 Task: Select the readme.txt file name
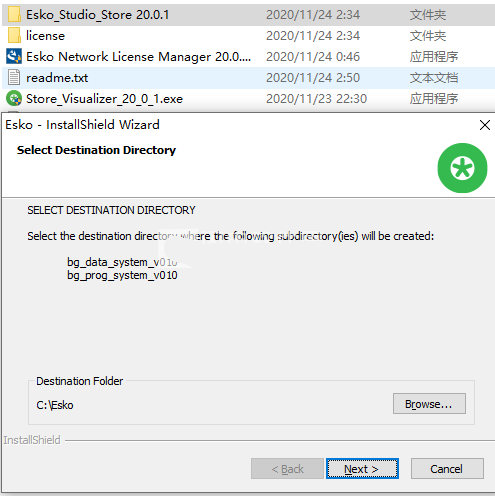[x=57, y=78]
